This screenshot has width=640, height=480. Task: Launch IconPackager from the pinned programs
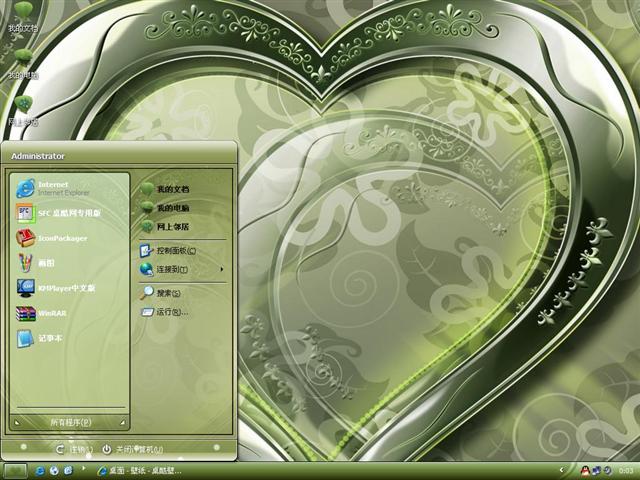tap(60, 238)
